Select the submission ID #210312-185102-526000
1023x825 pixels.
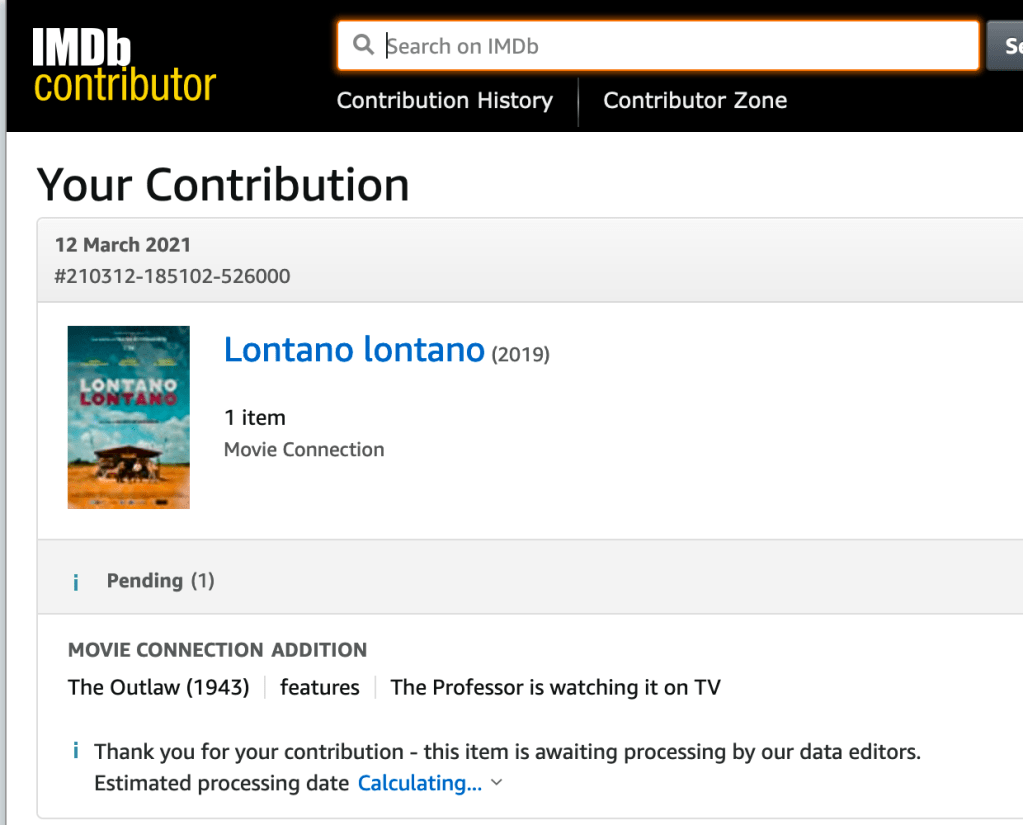tap(172, 276)
